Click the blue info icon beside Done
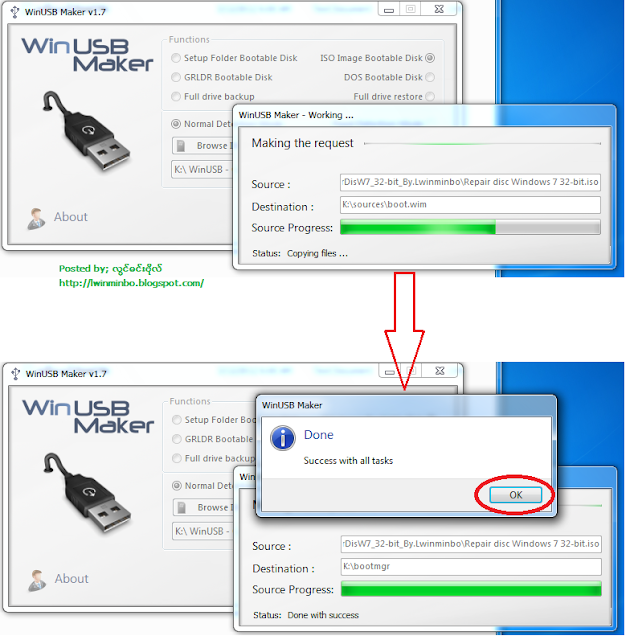 (282, 438)
